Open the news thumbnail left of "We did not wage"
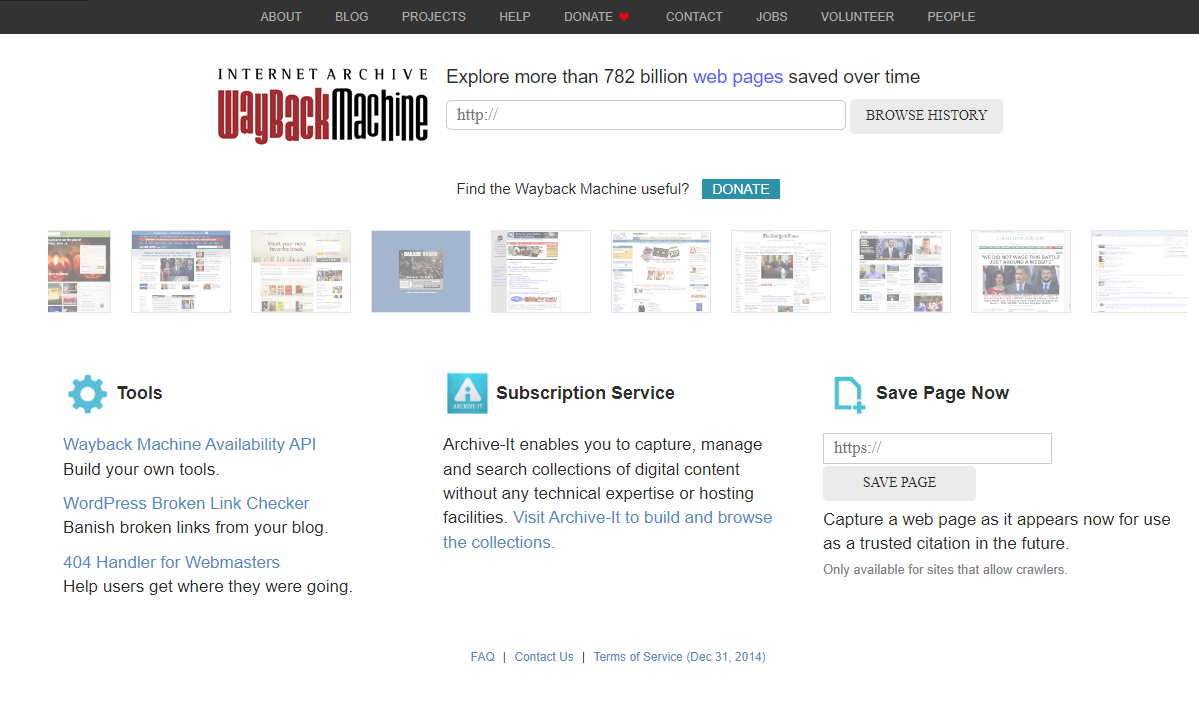The image size is (1199, 712). 901,271
